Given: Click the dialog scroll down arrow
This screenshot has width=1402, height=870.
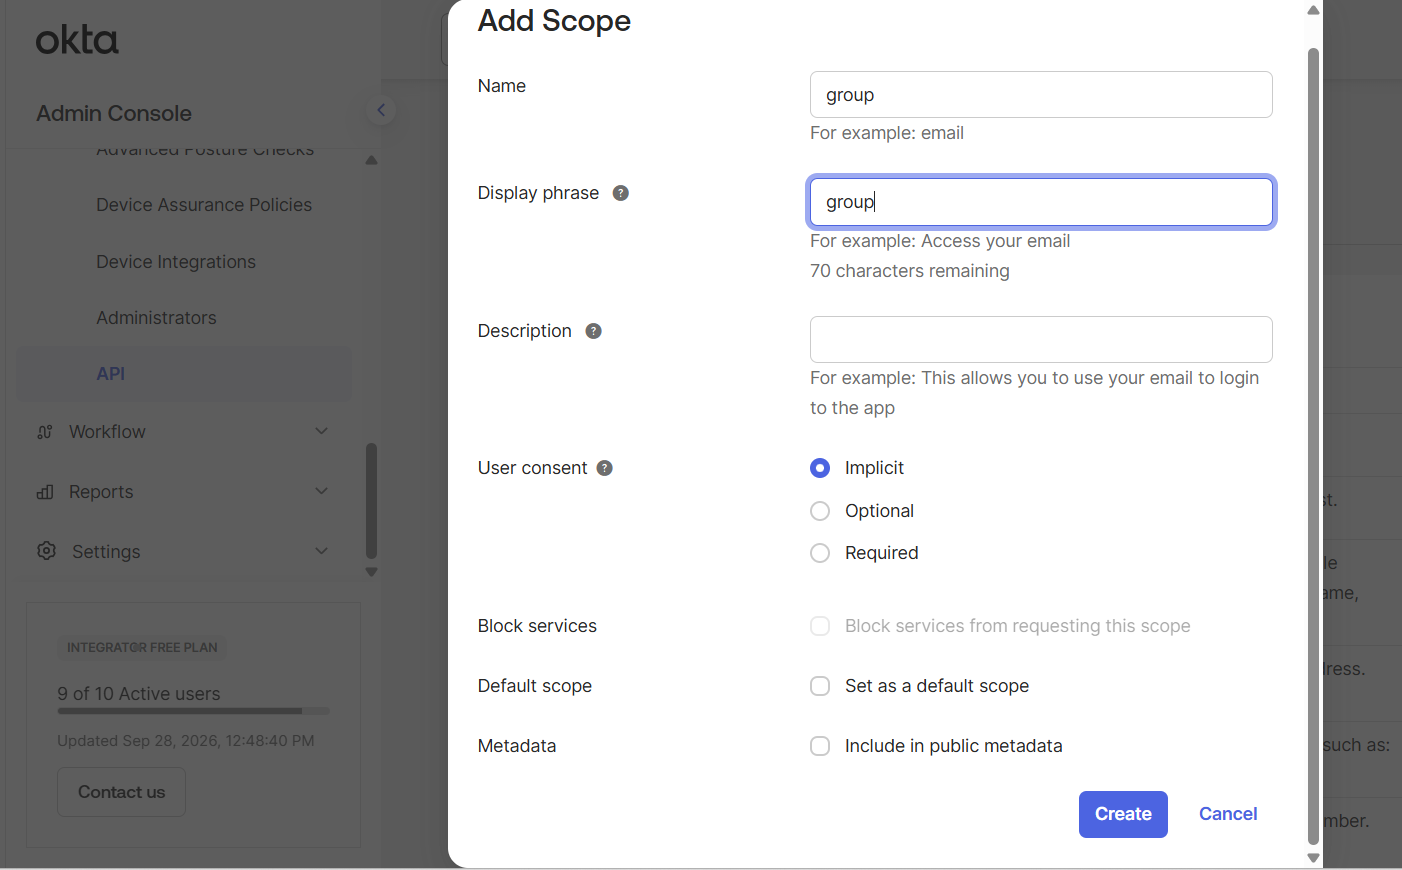Looking at the screenshot, I should [1314, 858].
